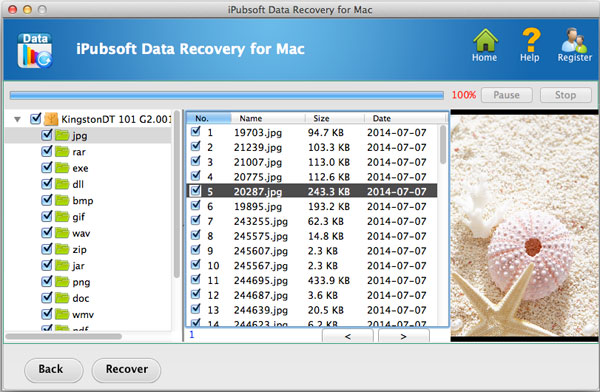
Task: Click the page number 1 indicator
Action: pos(192,335)
